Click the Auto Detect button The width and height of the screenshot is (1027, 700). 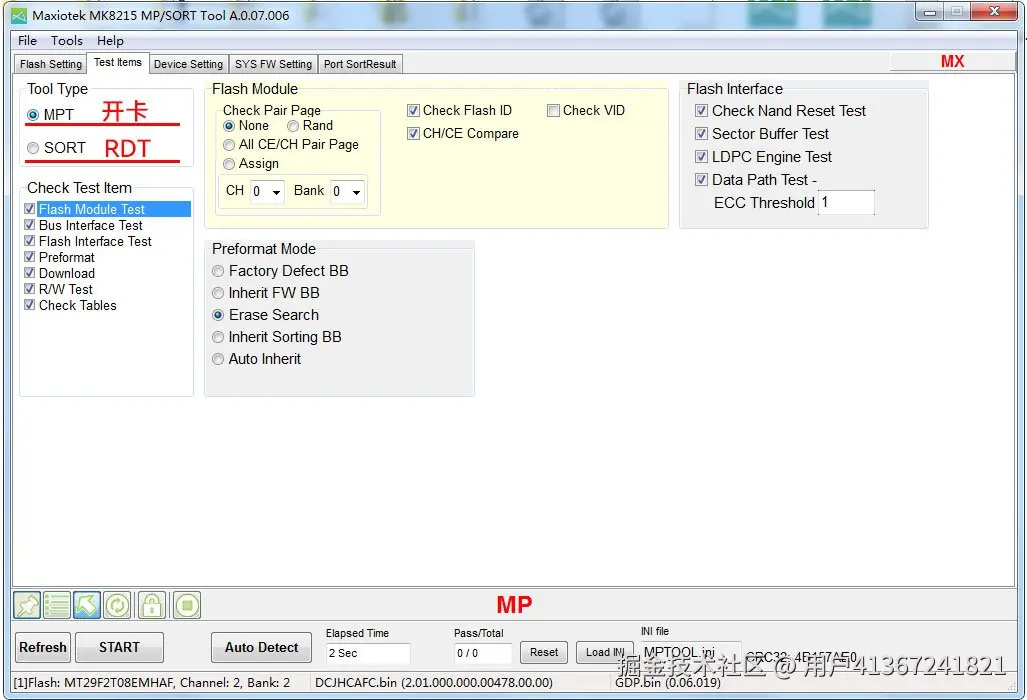(x=261, y=648)
